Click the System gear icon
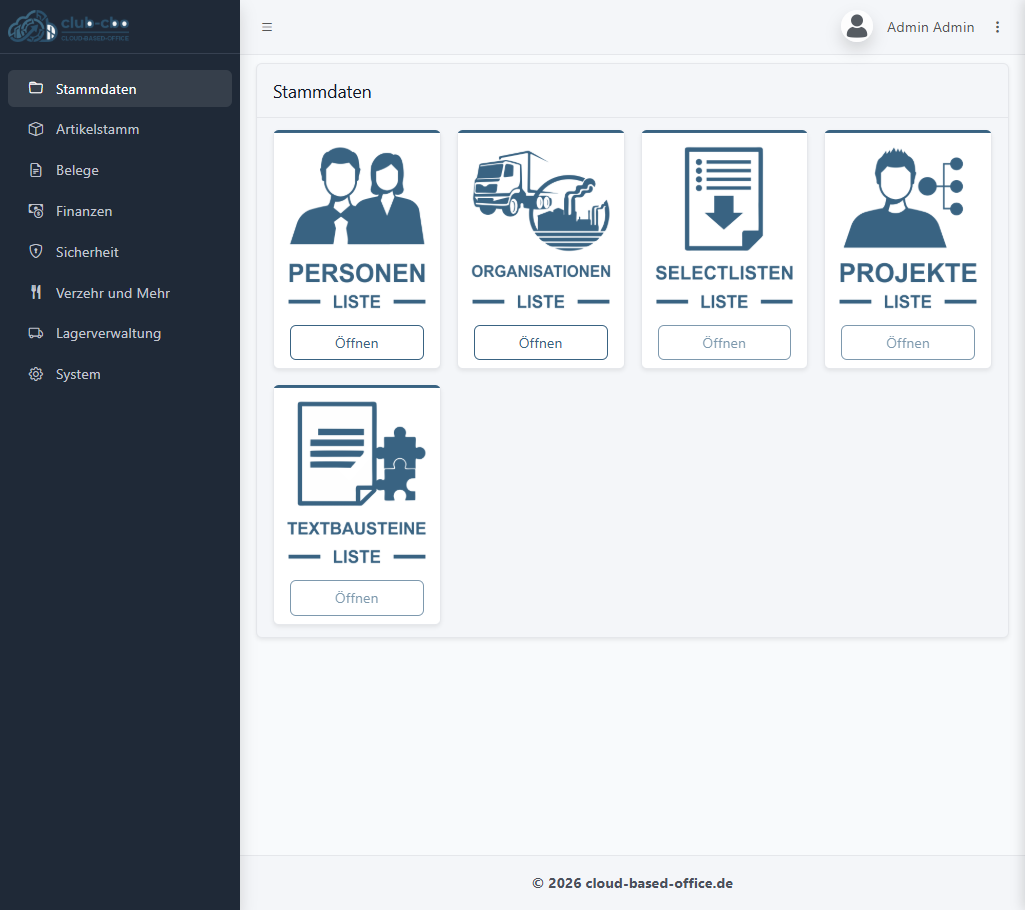Image resolution: width=1025 pixels, height=910 pixels. click(x=36, y=374)
